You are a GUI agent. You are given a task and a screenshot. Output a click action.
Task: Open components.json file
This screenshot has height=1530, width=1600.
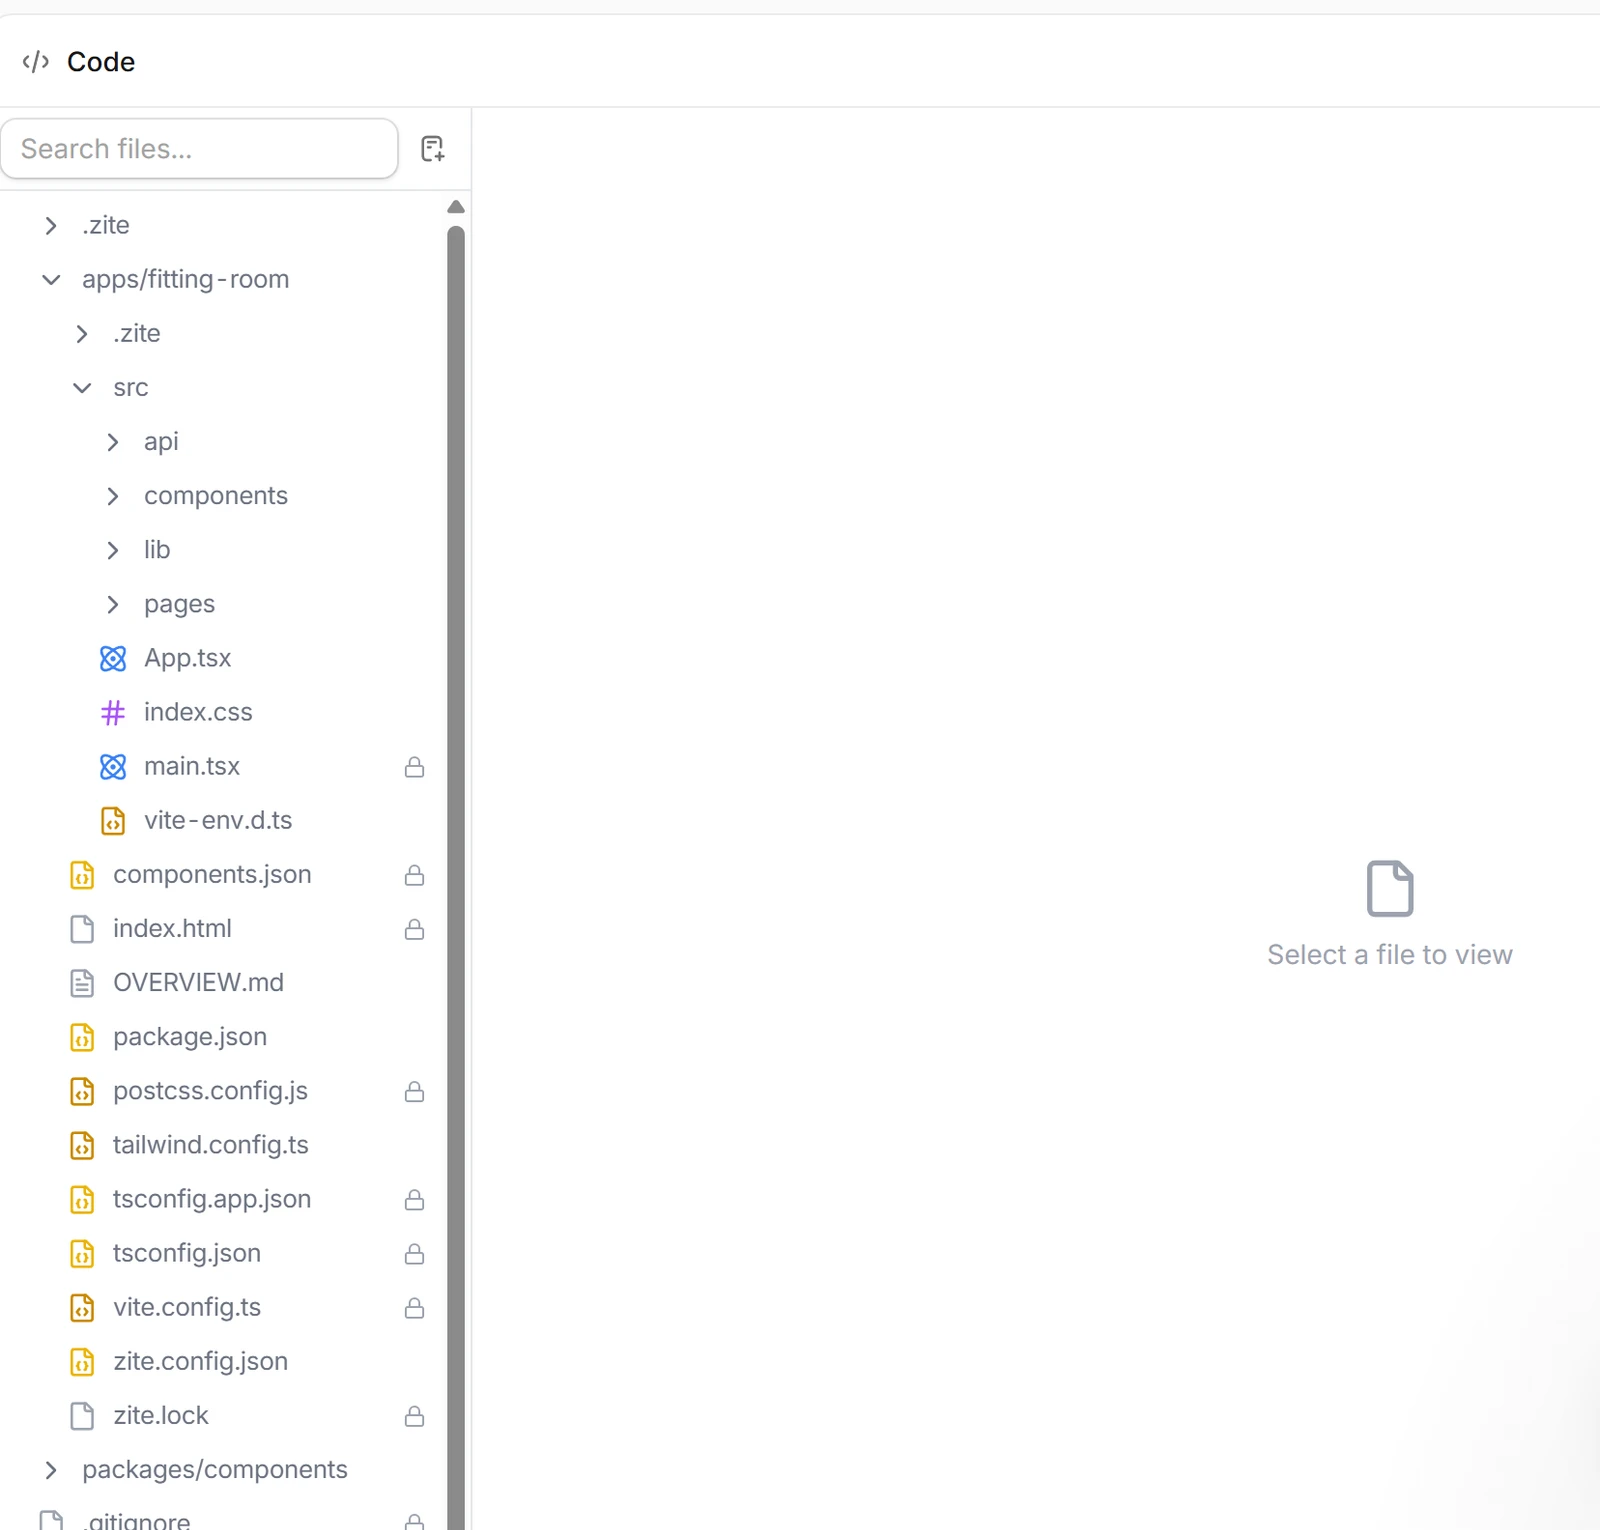coord(212,874)
